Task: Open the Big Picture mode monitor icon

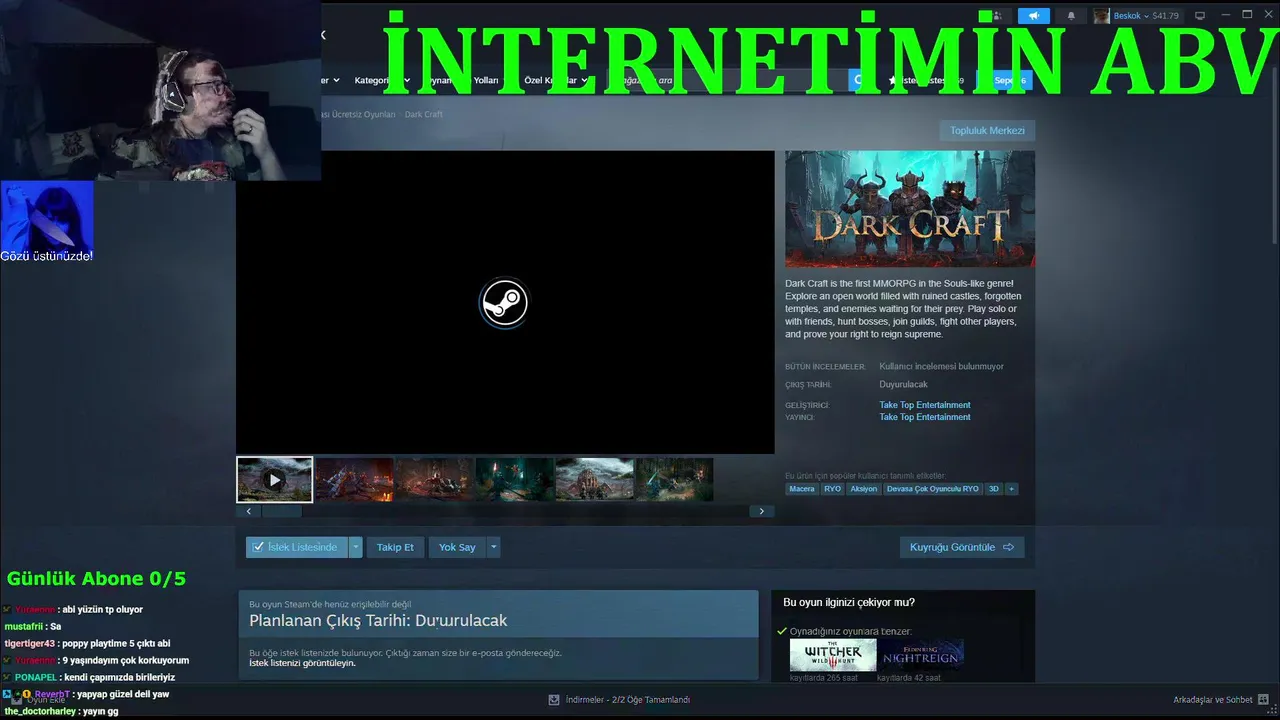Action: pyautogui.click(x=1200, y=15)
